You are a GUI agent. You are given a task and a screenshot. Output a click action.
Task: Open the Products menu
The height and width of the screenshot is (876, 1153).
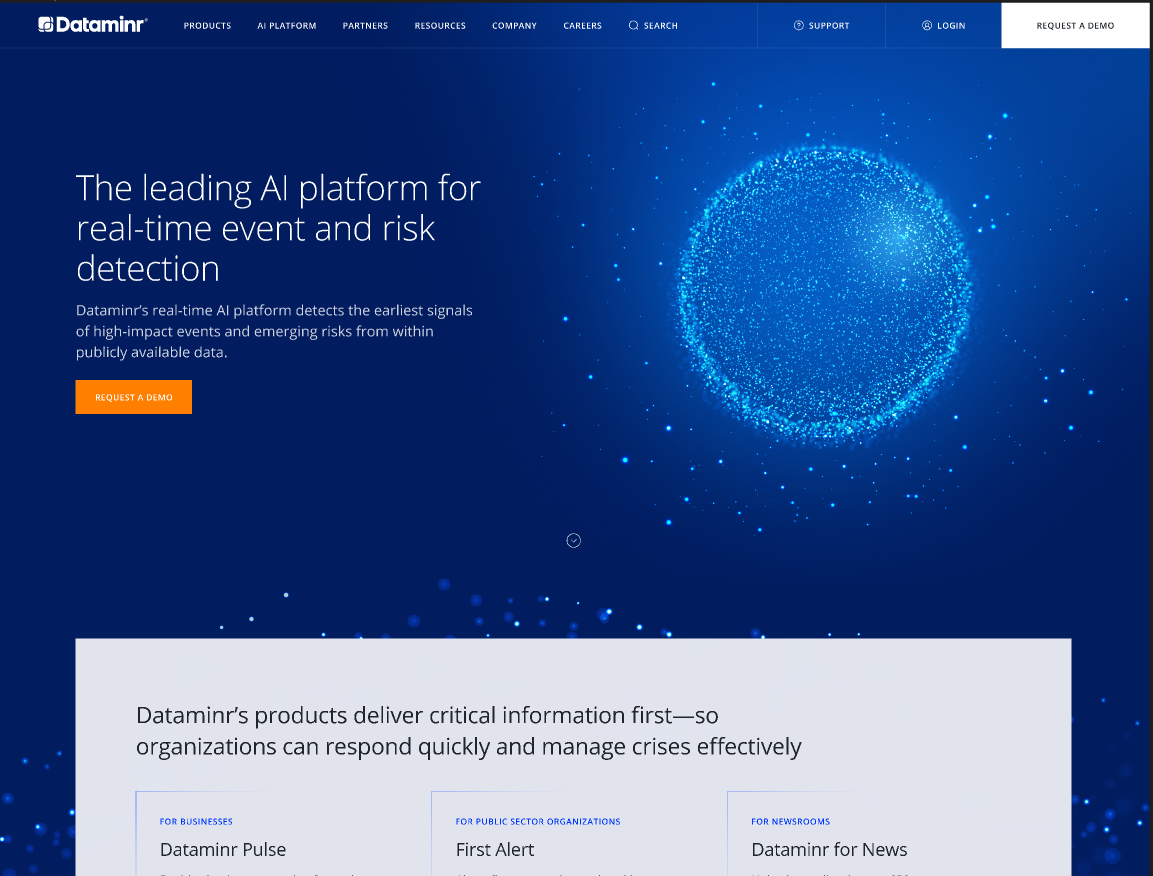click(207, 26)
